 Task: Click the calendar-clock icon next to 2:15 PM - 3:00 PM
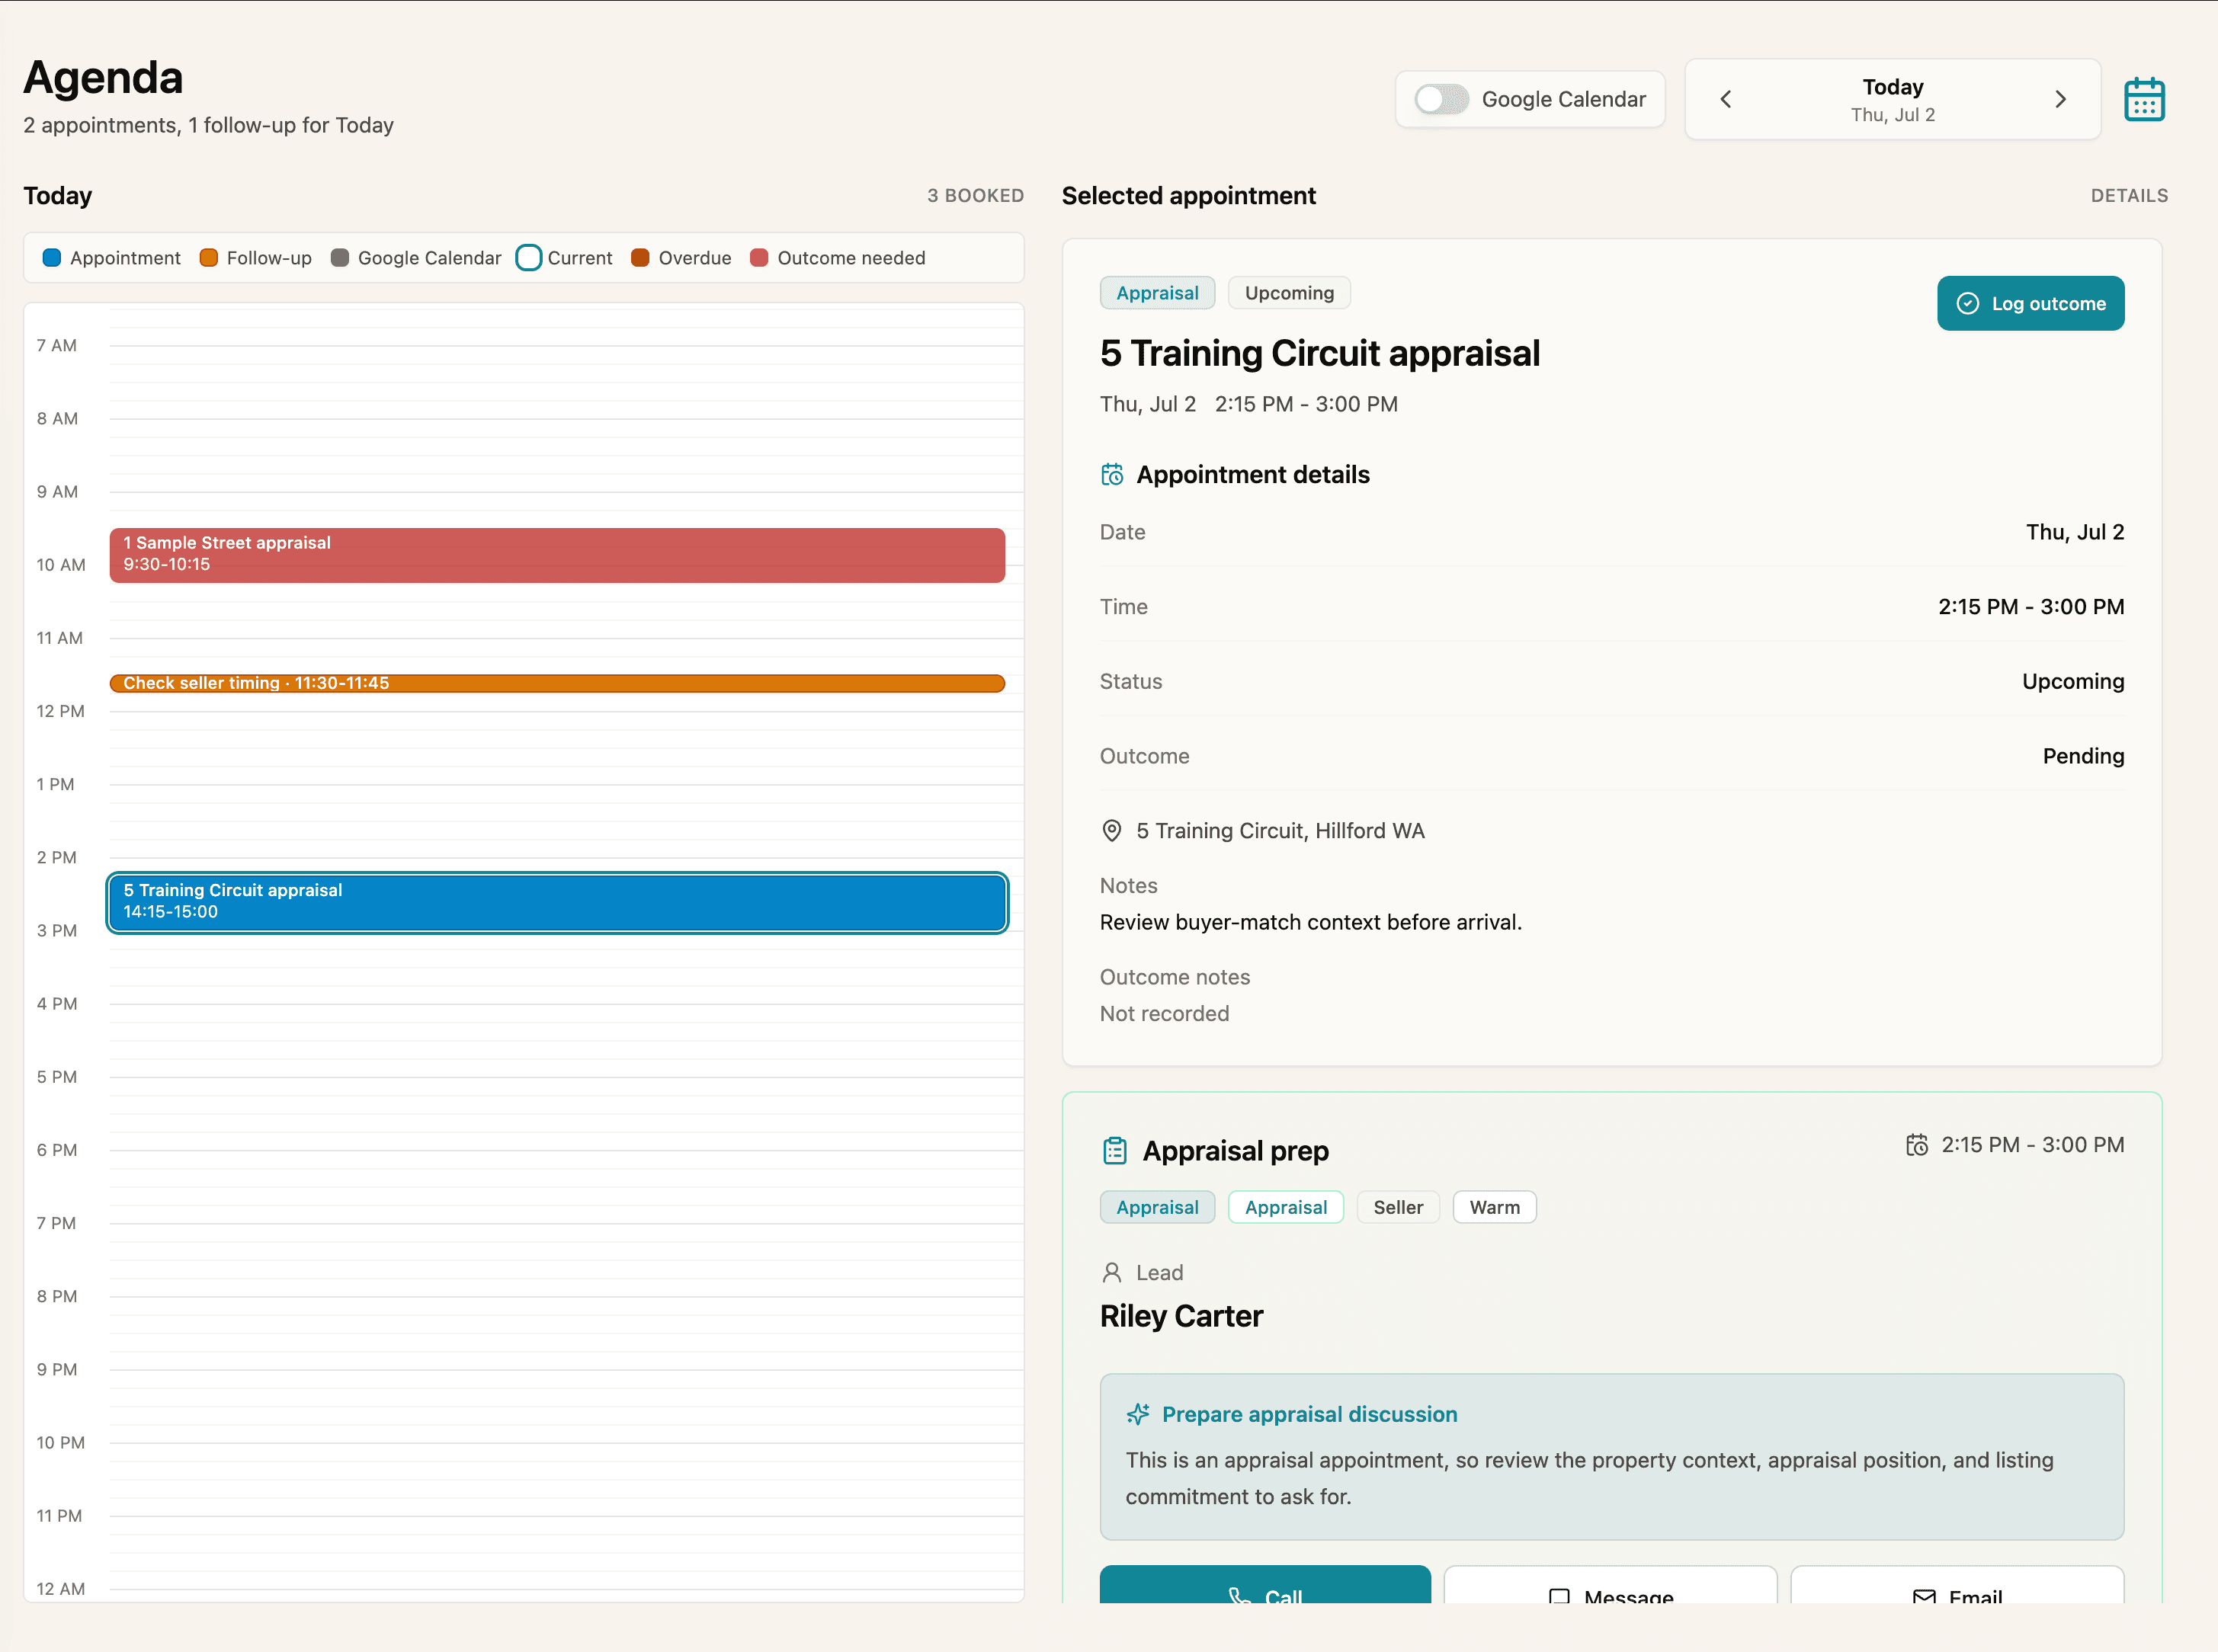(1916, 1145)
